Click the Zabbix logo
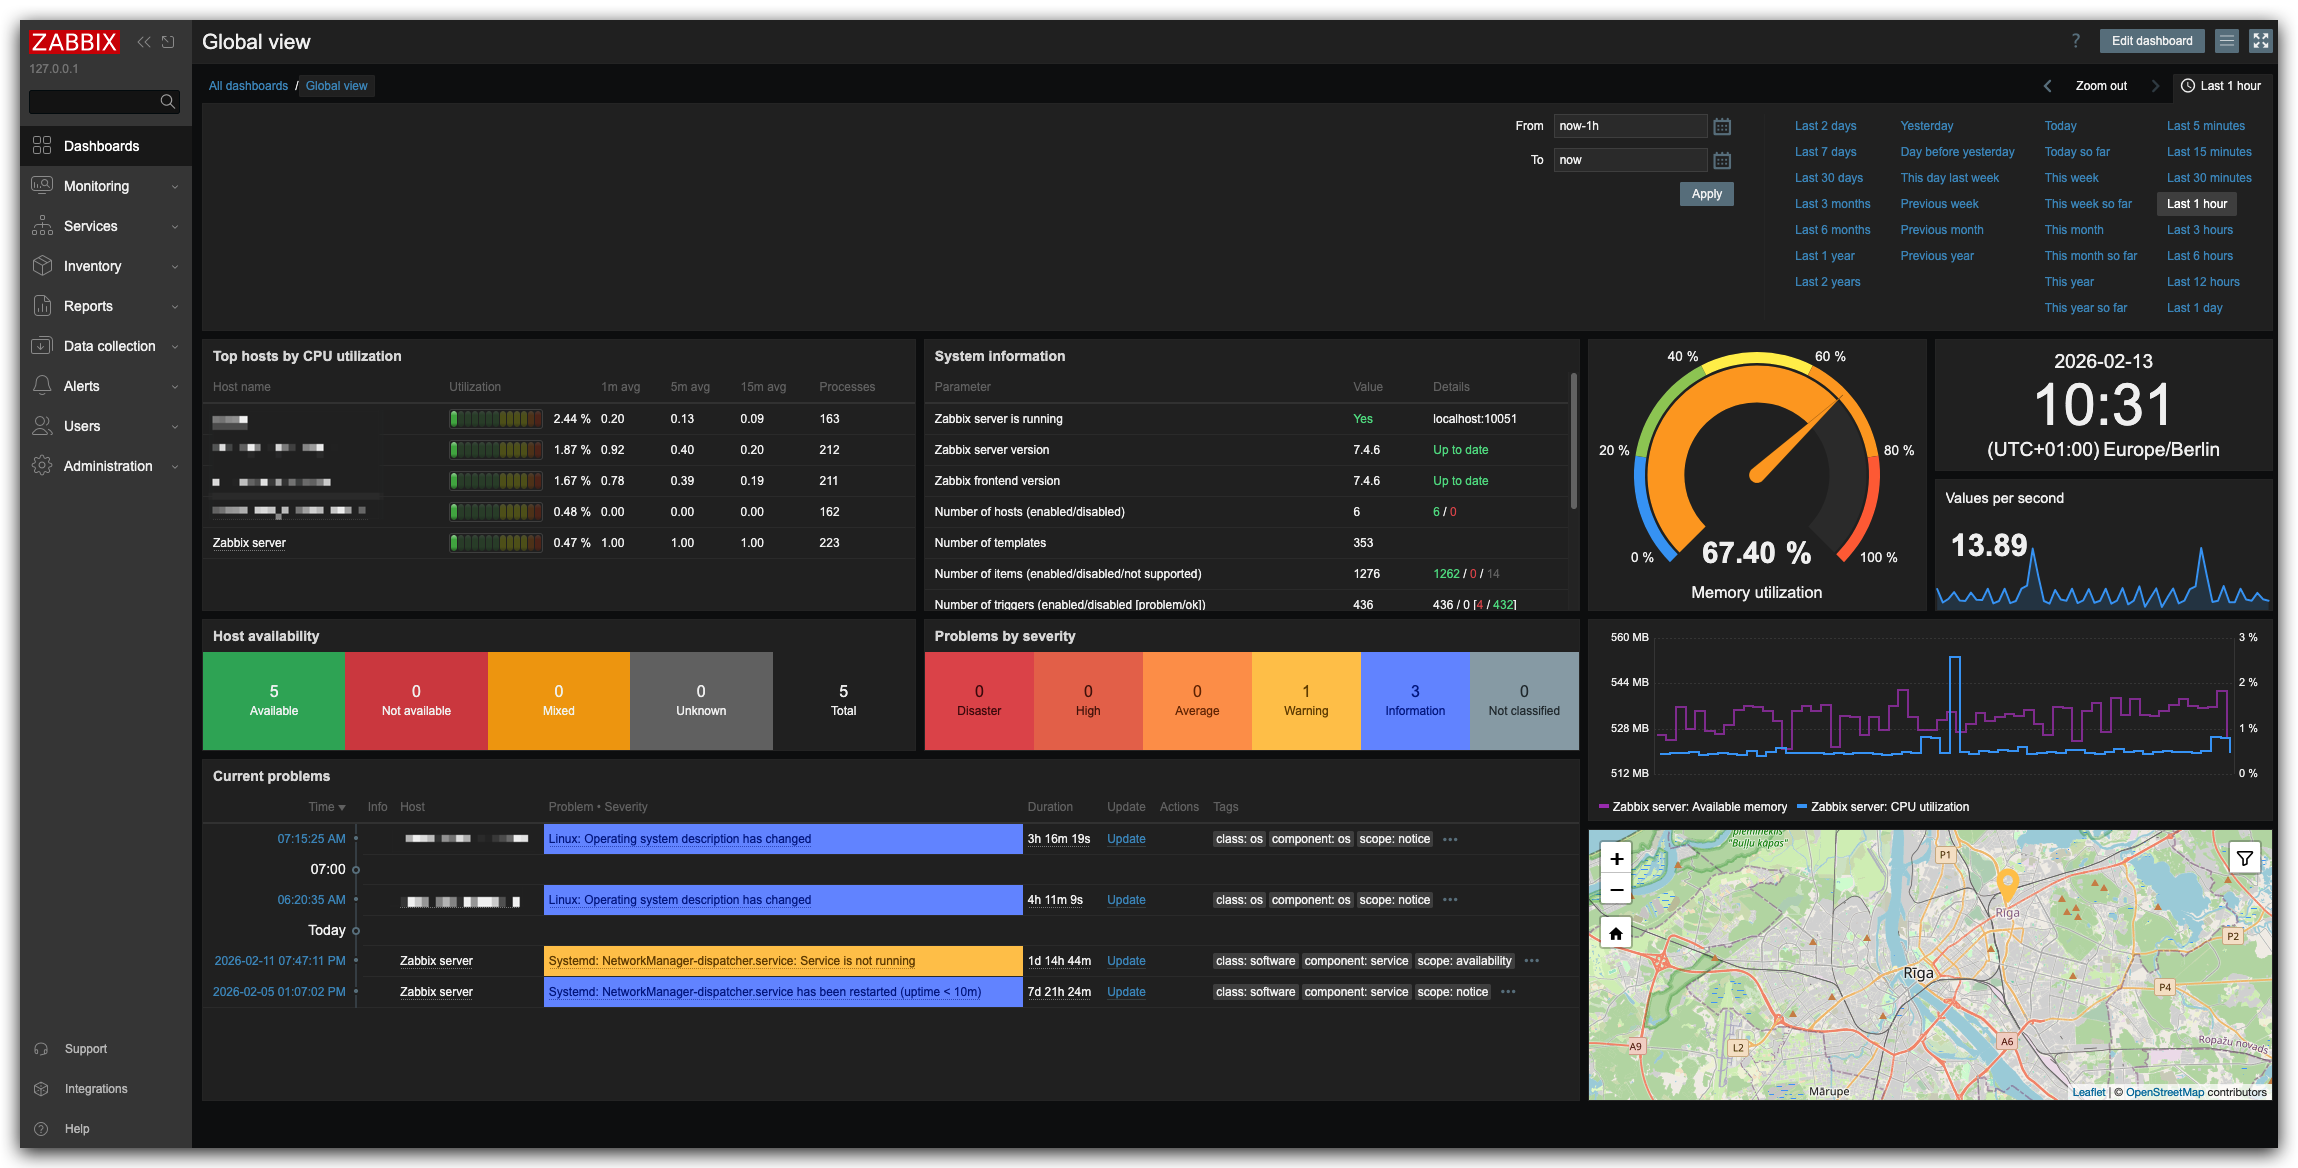Screen dimensions: 2298x1168 tap(74, 42)
